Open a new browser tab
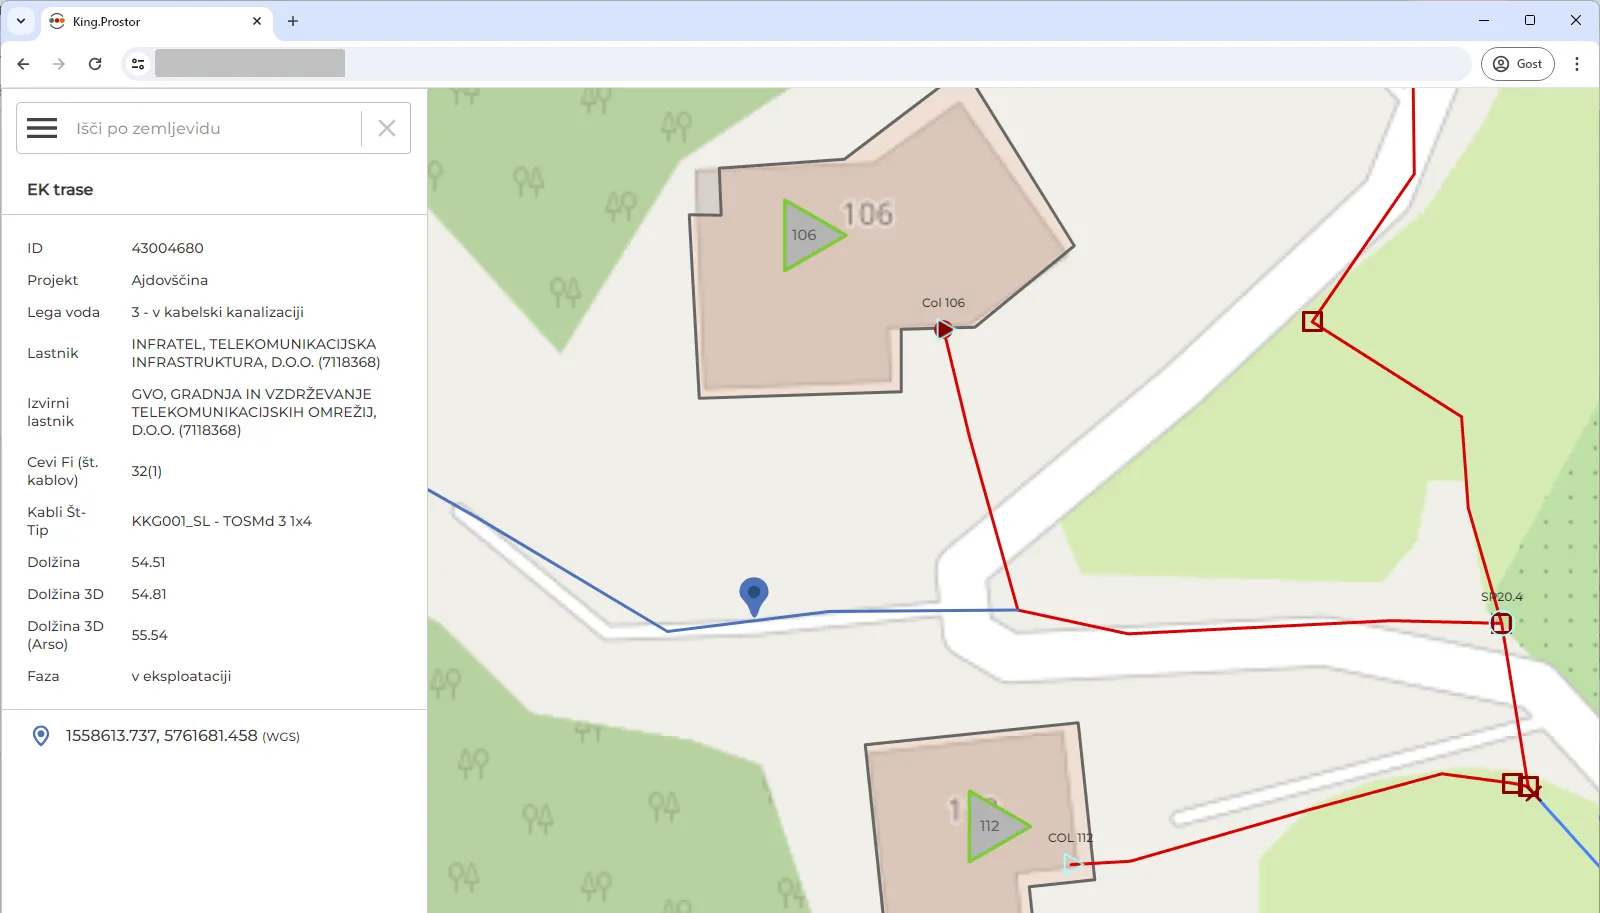The width and height of the screenshot is (1600, 913). (293, 21)
